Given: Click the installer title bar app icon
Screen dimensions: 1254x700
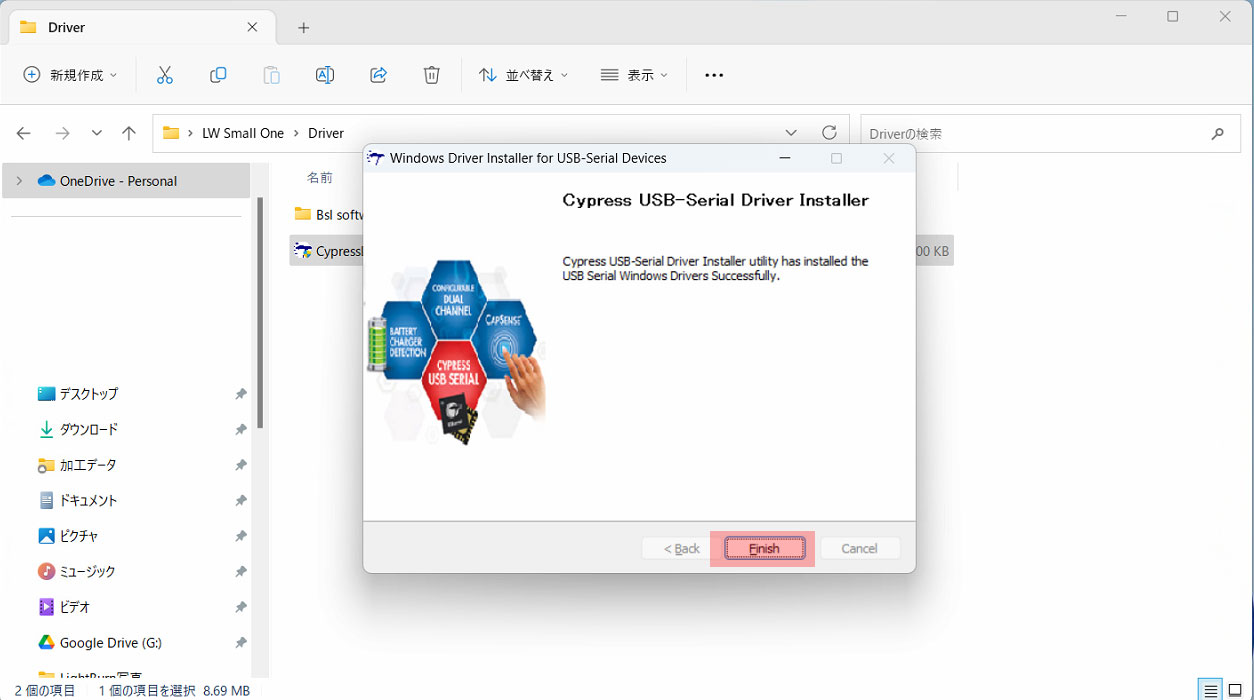Looking at the screenshot, I should tap(376, 158).
